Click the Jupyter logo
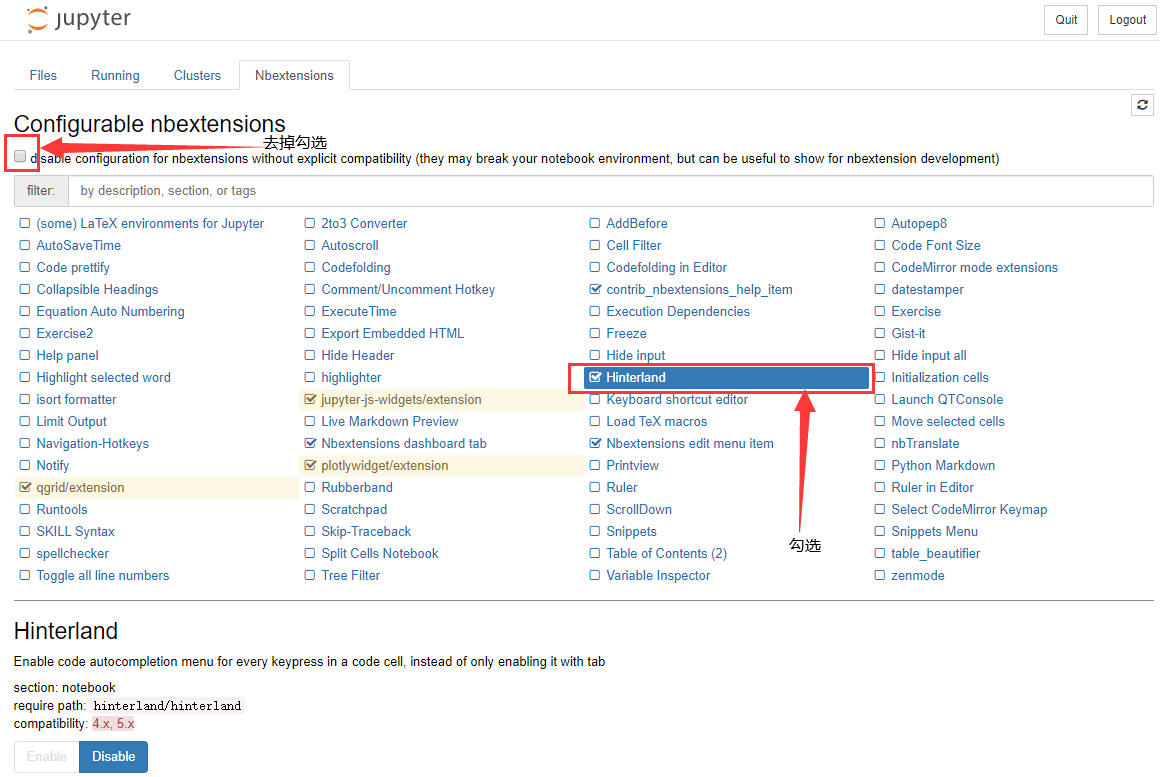Image resolution: width=1160 pixels, height=777 pixels. 78,19
